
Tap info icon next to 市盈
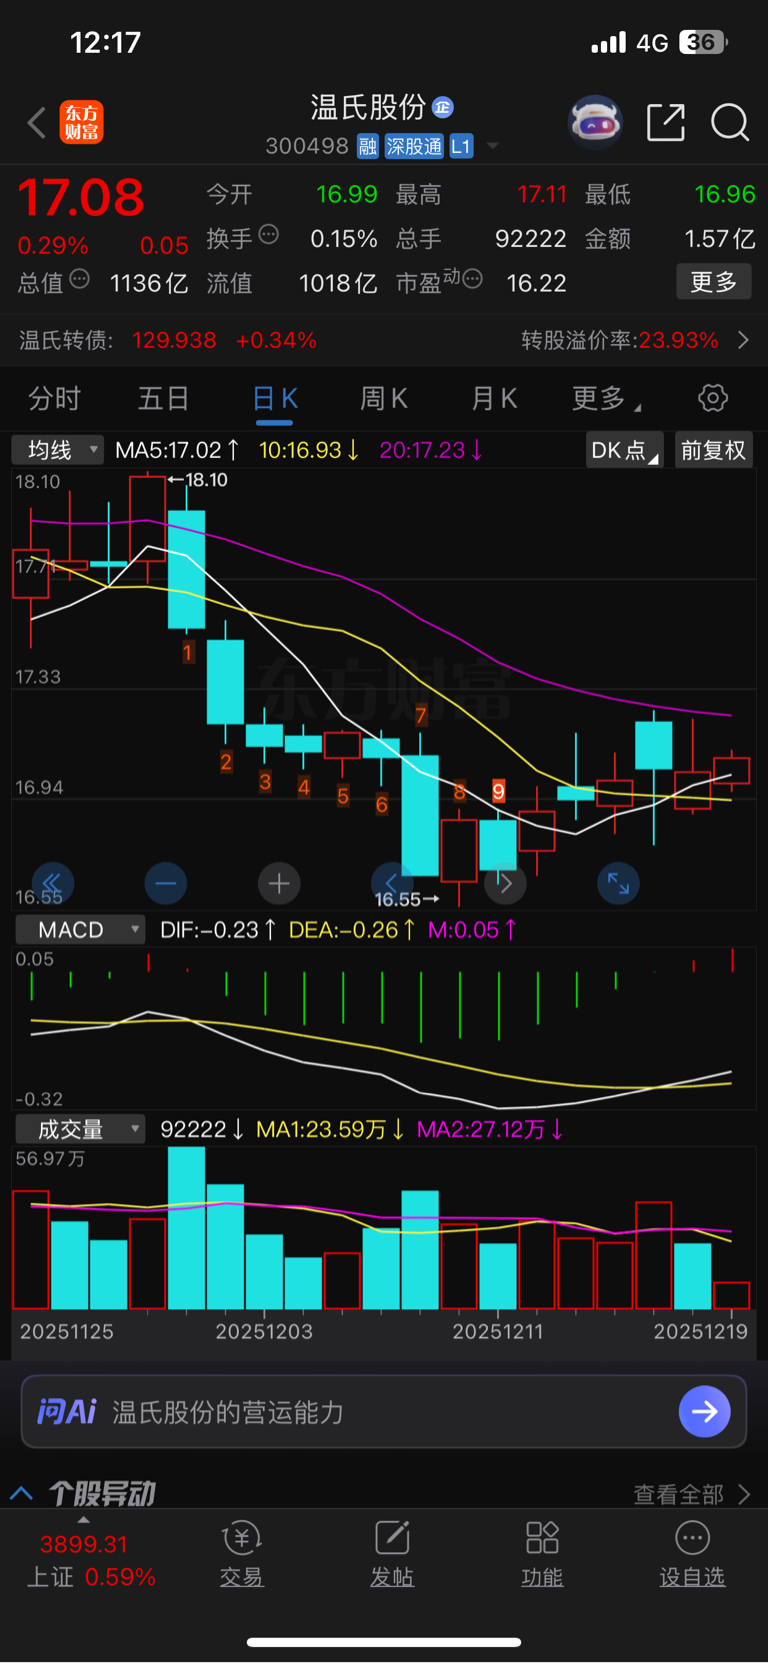pyautogui.click(x=473, y=279)
